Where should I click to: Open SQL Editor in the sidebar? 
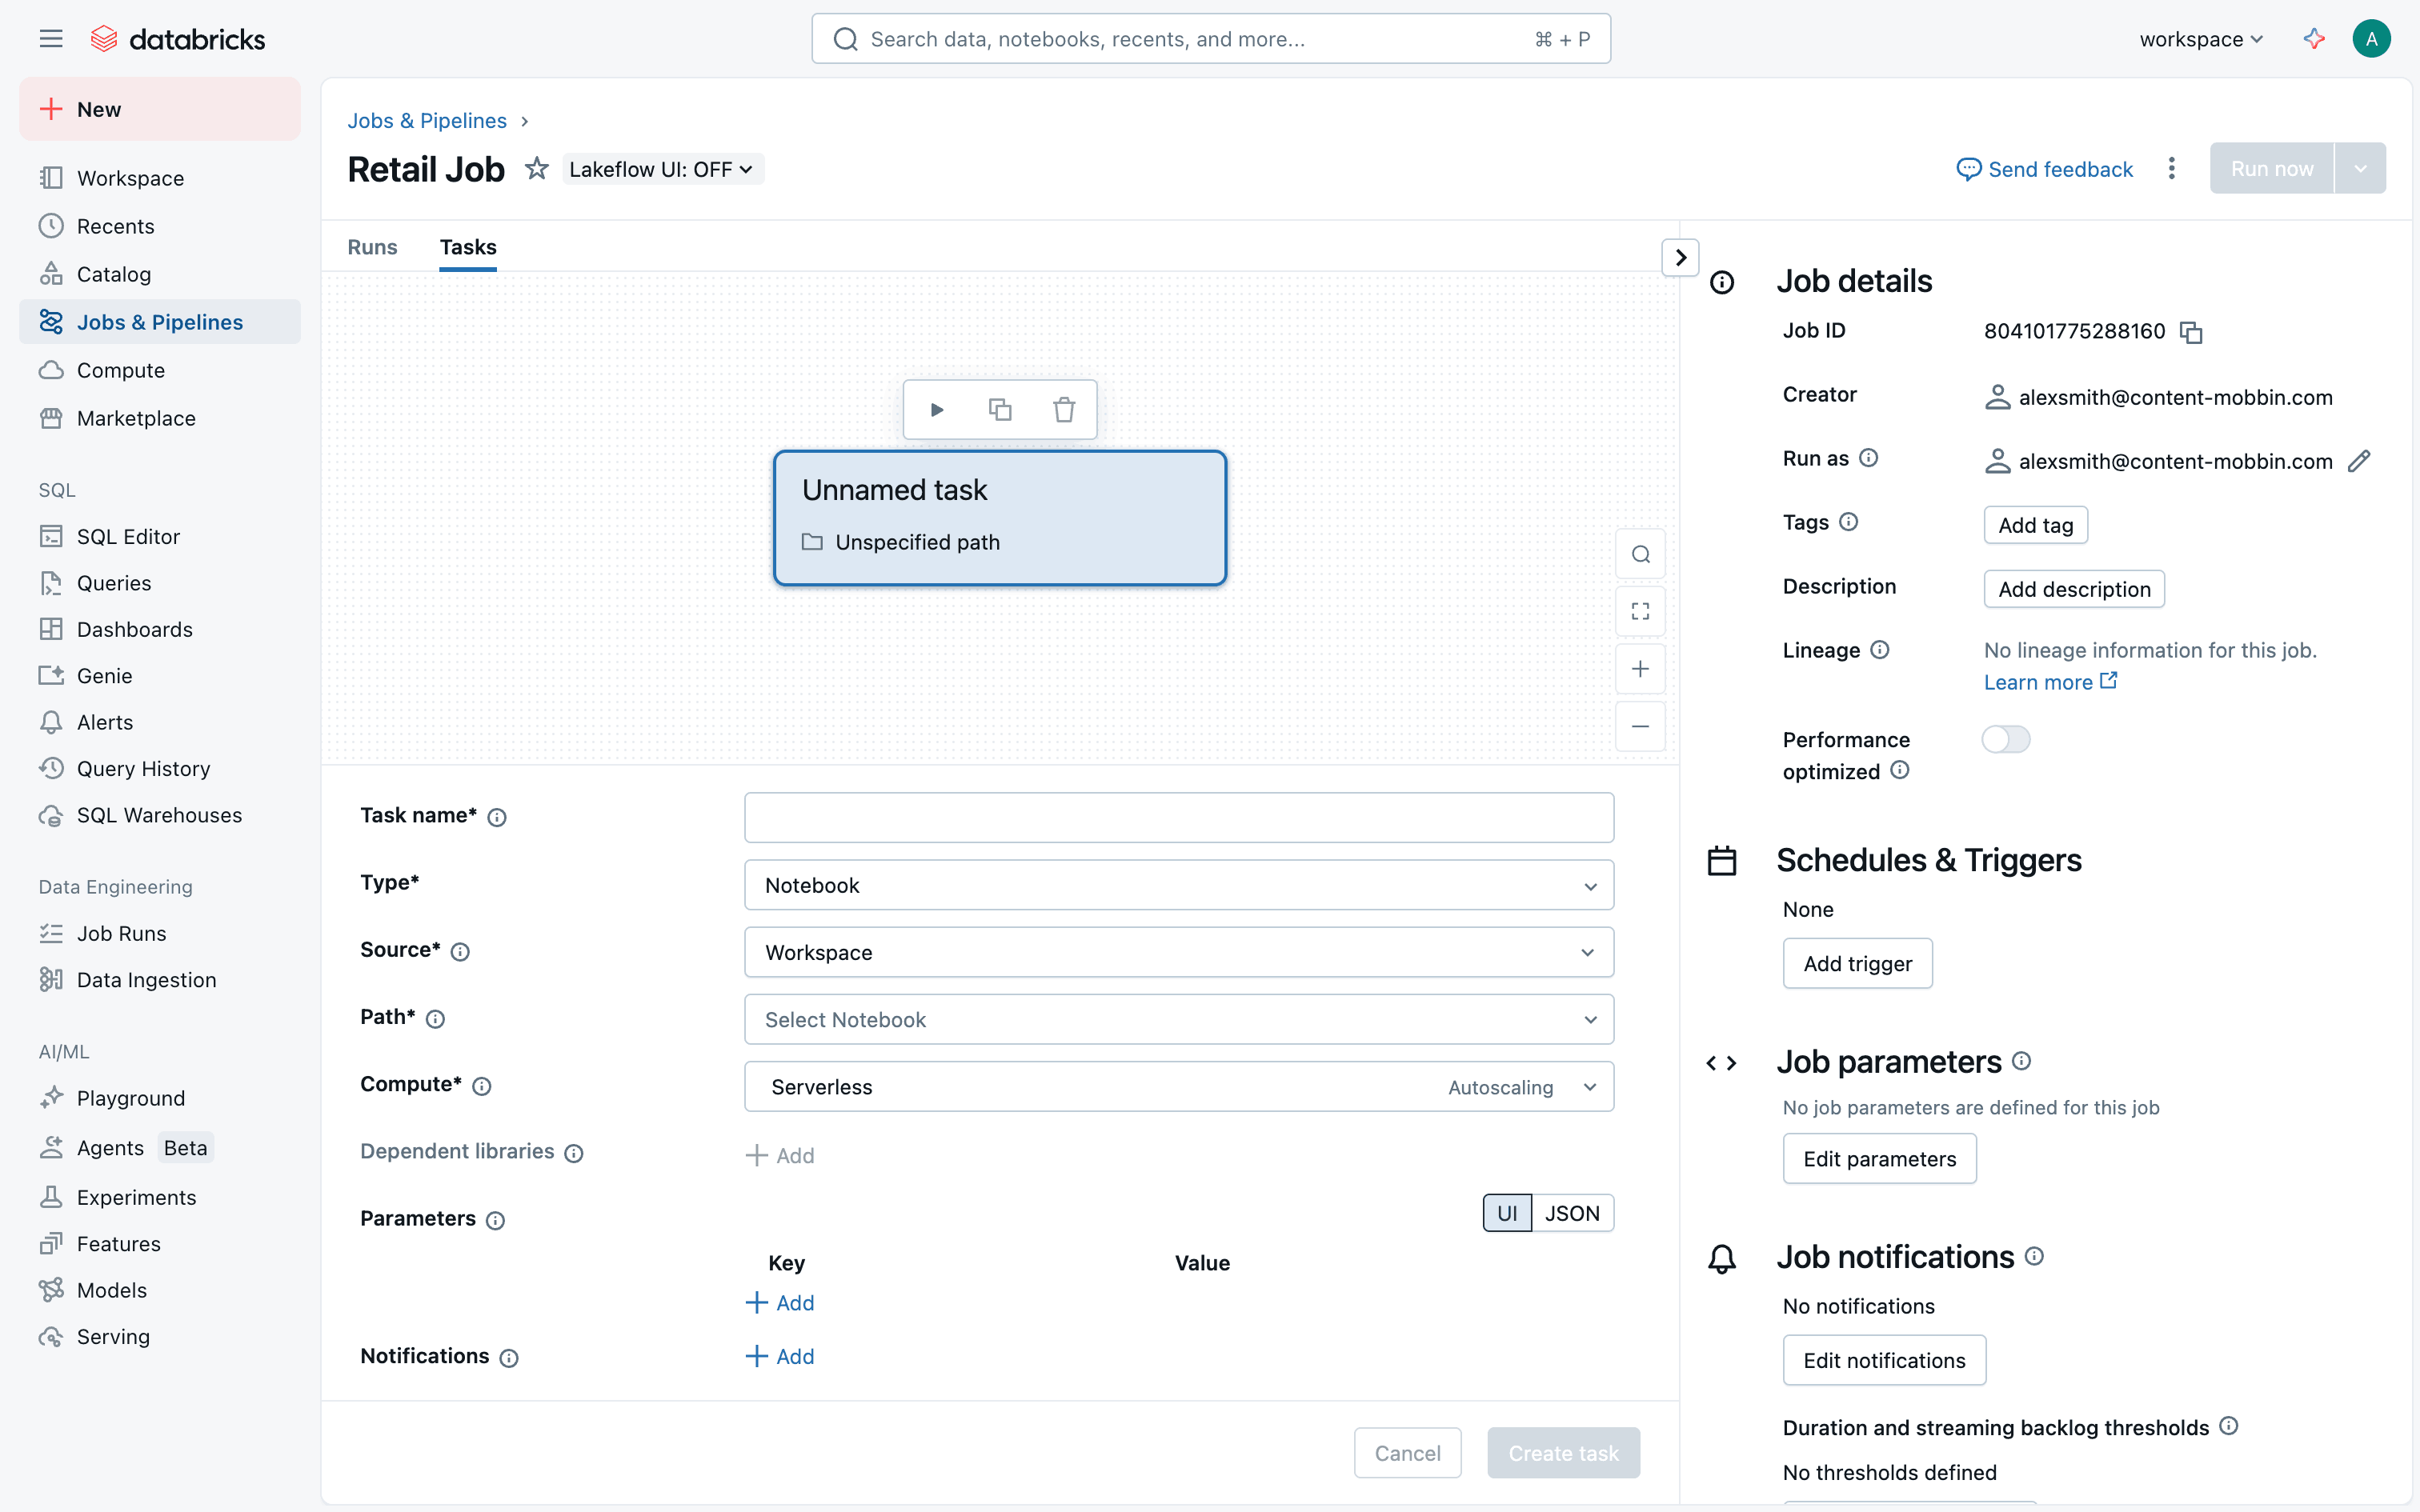(x=128, y=537)
